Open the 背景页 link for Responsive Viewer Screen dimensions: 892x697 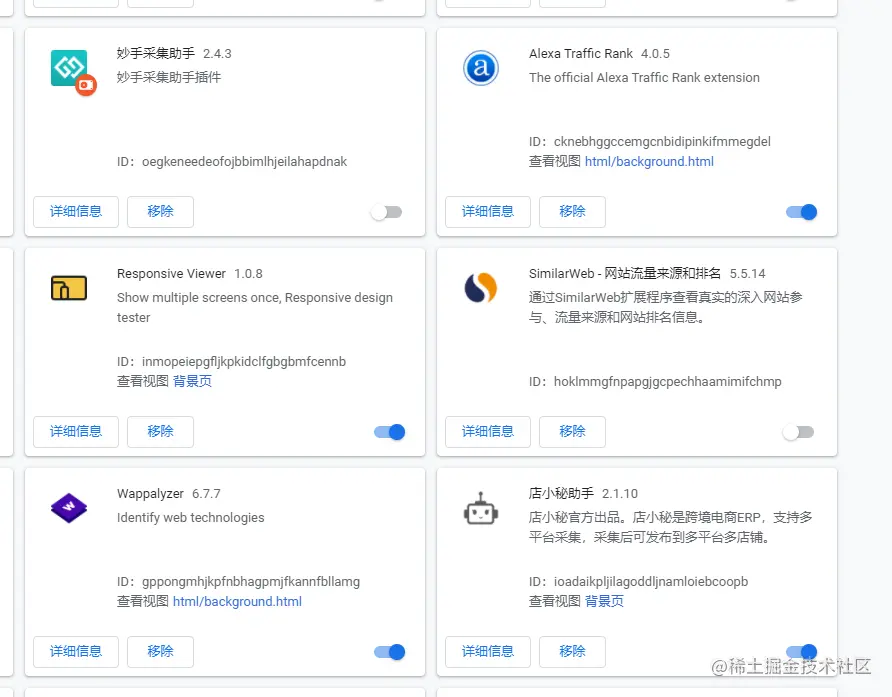(191, 381)
